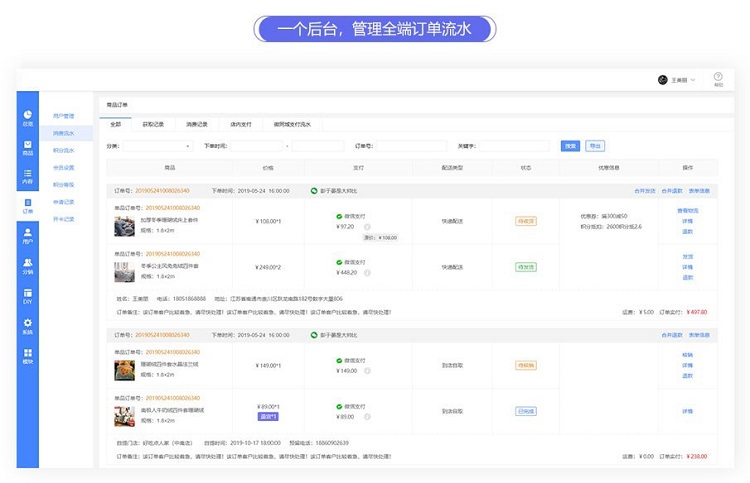
Task: Click 合并发货 in the ¥497.80 order header
Action: (645, 191)
